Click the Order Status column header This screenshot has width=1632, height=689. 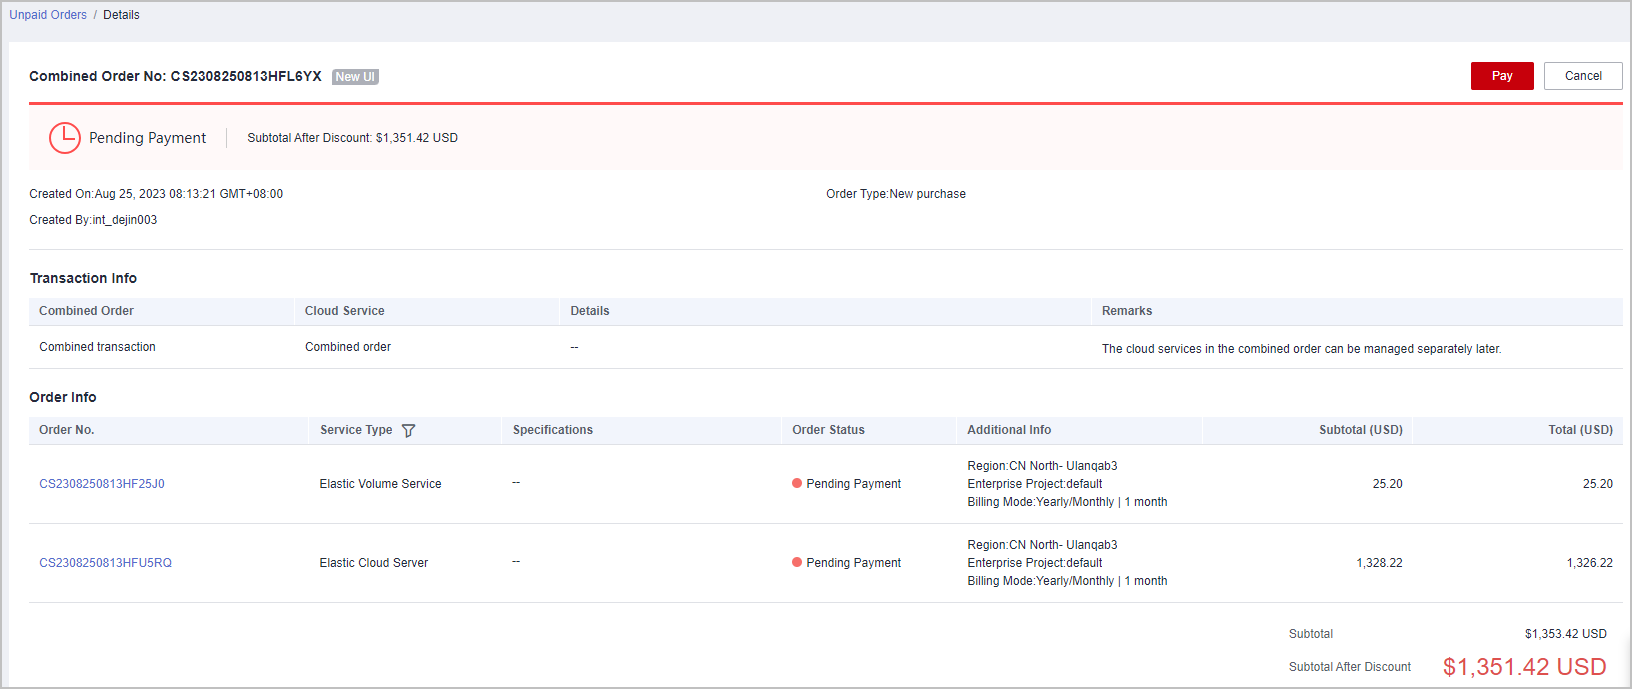(x=828, y=430)
